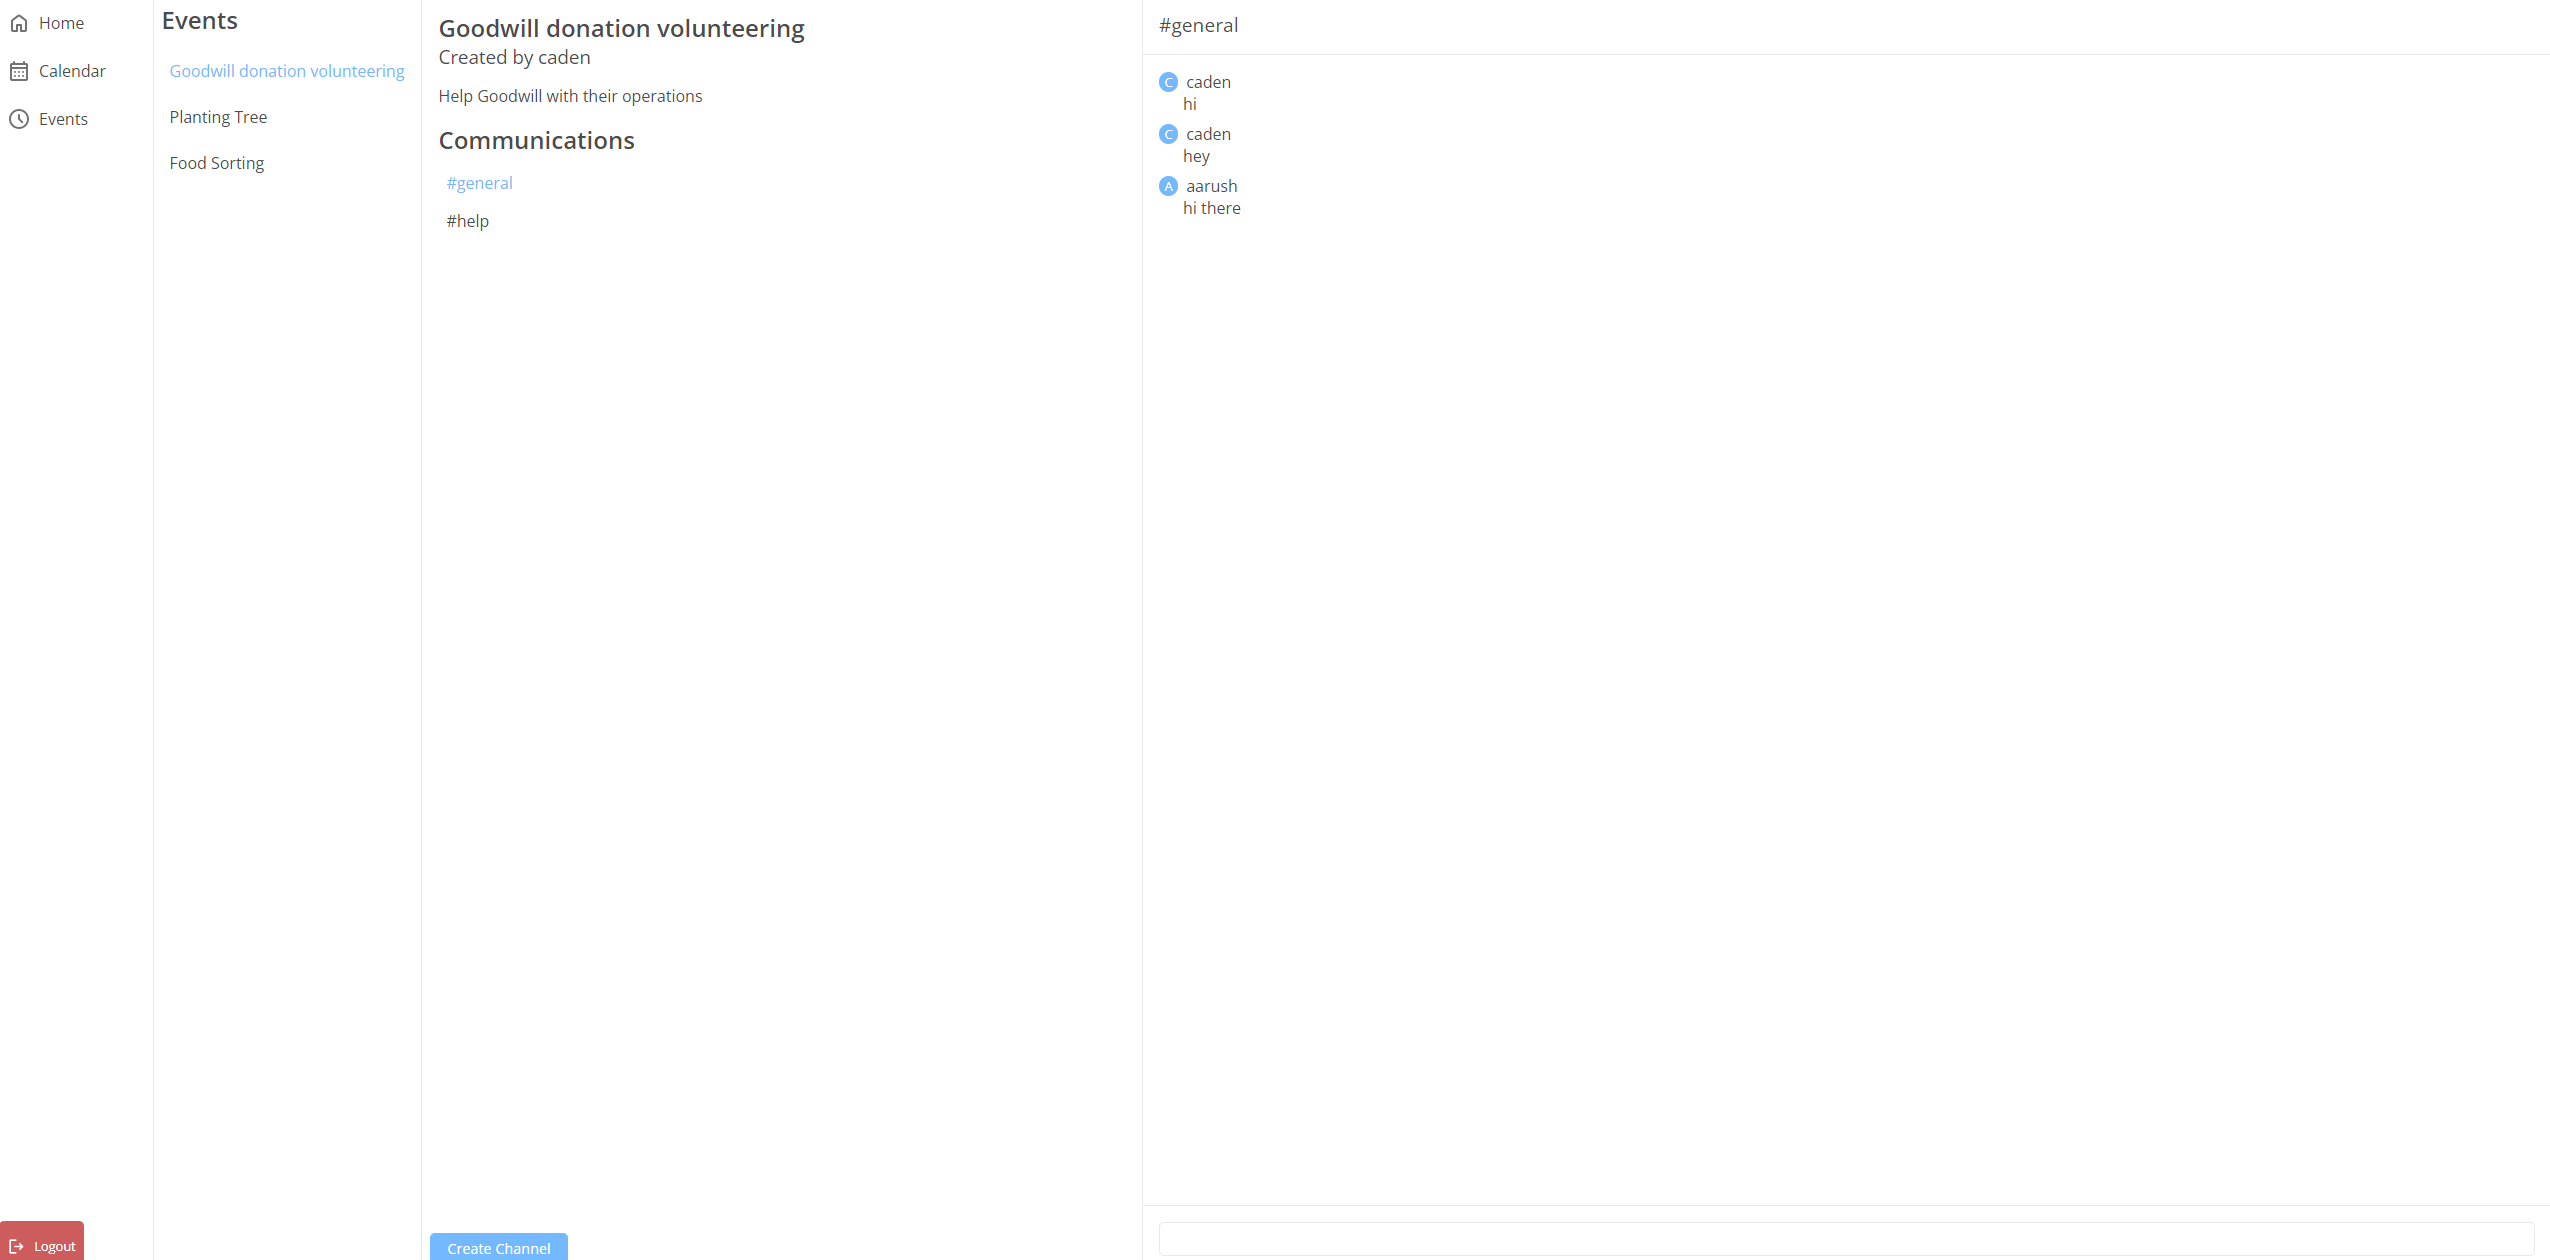Switch to the #help channel

(x=467, y=221)
